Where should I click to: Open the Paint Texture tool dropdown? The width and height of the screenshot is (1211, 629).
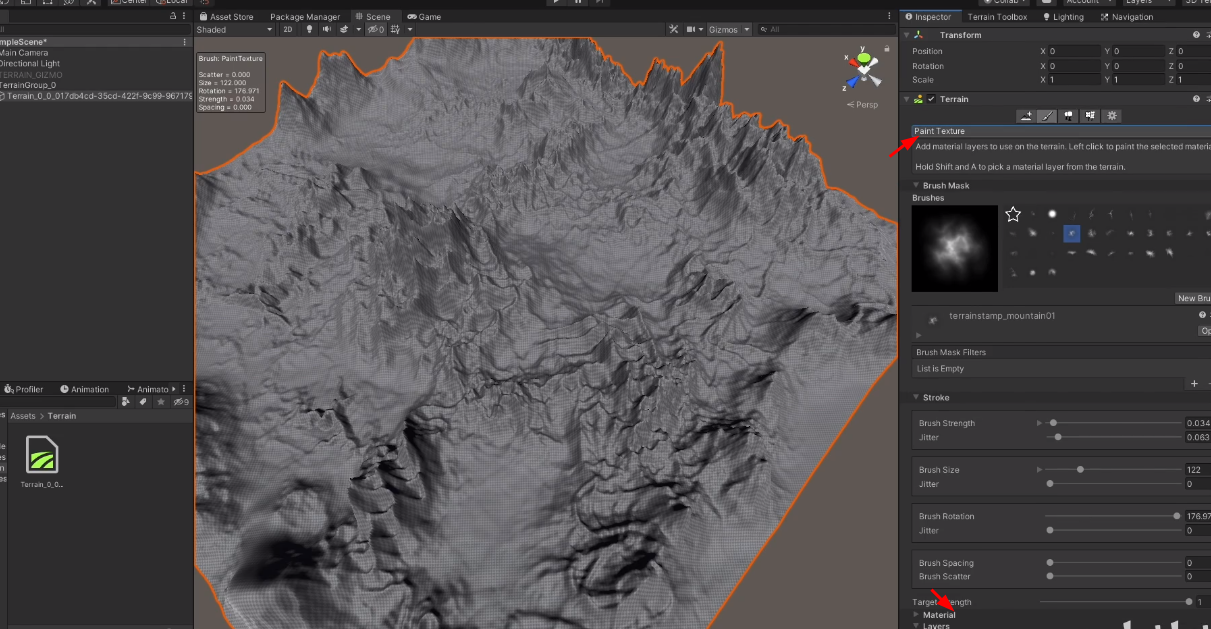1061,131
